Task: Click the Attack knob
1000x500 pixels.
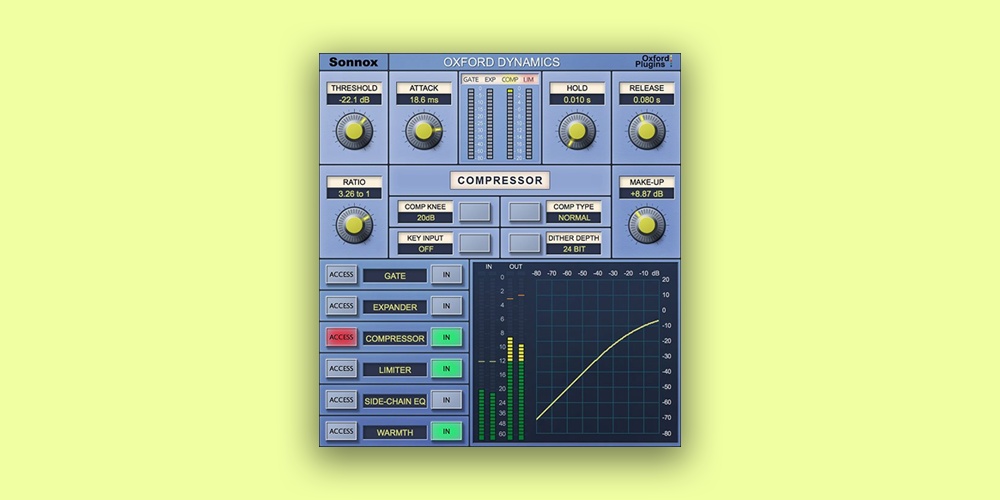Action: (x=424, y=130)
